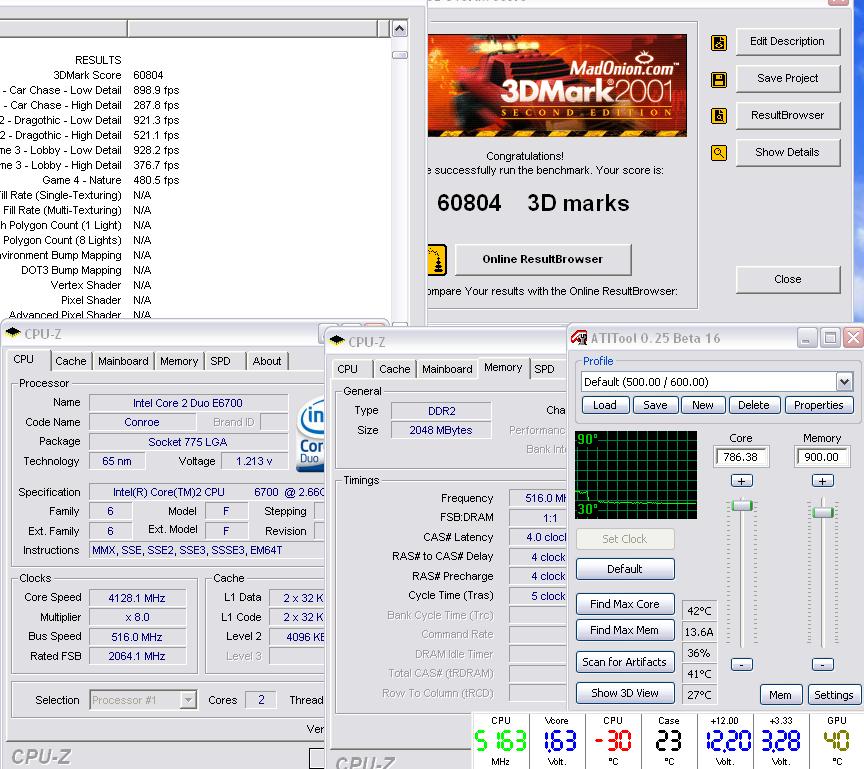Launch the Online ResultBrowser
This screenshot has width=864, height=769.
543,259
